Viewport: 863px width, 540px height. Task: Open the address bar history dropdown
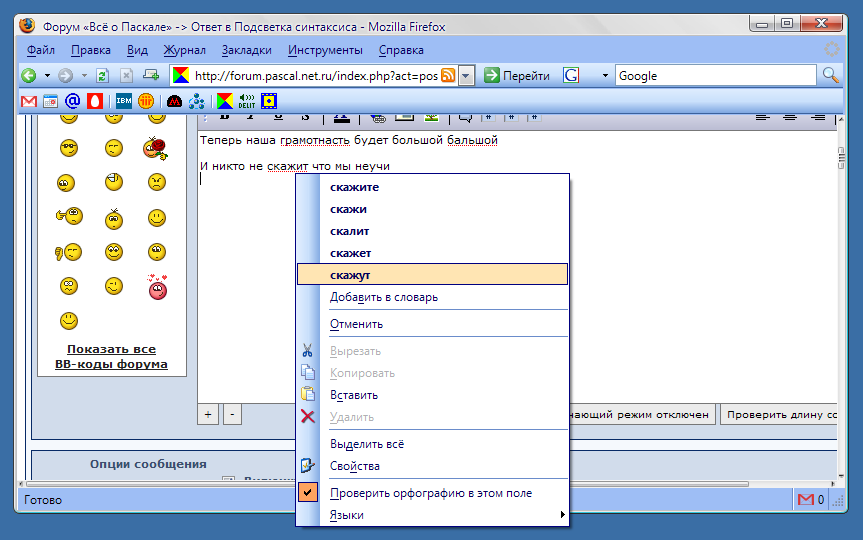pyautogui.click(x=466, y=76)
